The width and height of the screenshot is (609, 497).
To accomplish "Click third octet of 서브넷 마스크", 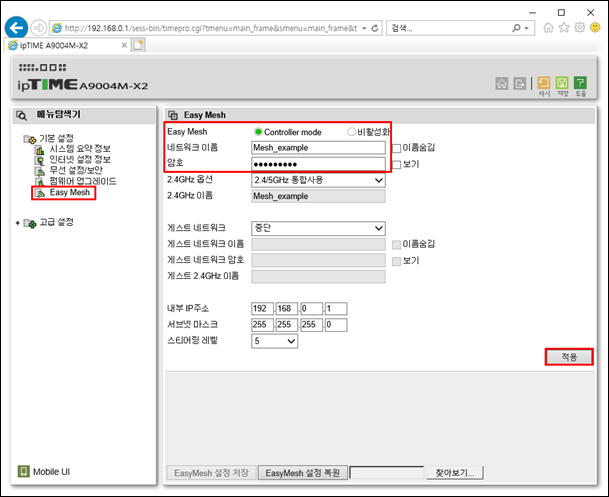I will point(311,325).
